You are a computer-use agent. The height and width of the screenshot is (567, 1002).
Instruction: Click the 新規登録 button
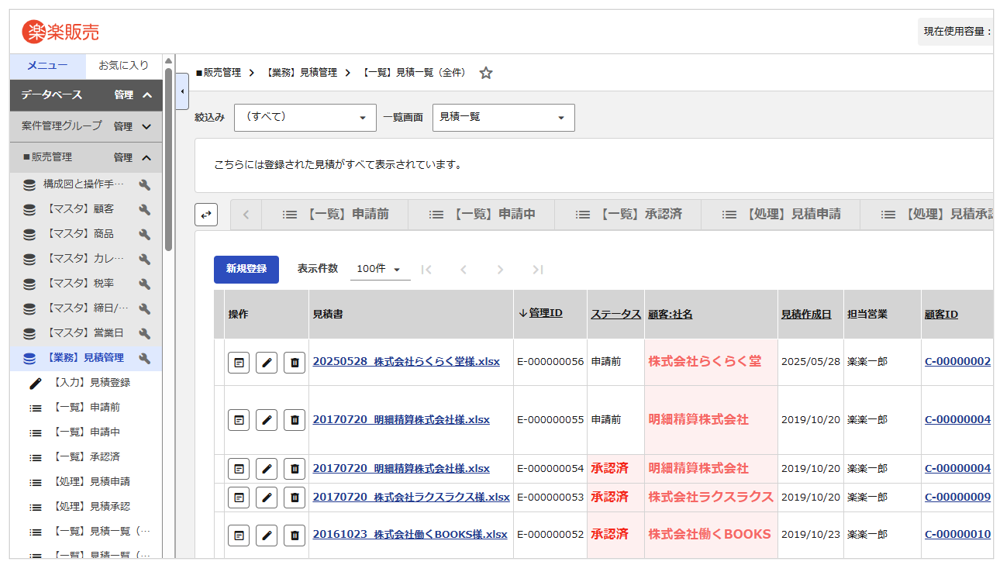tap(246, 269)
